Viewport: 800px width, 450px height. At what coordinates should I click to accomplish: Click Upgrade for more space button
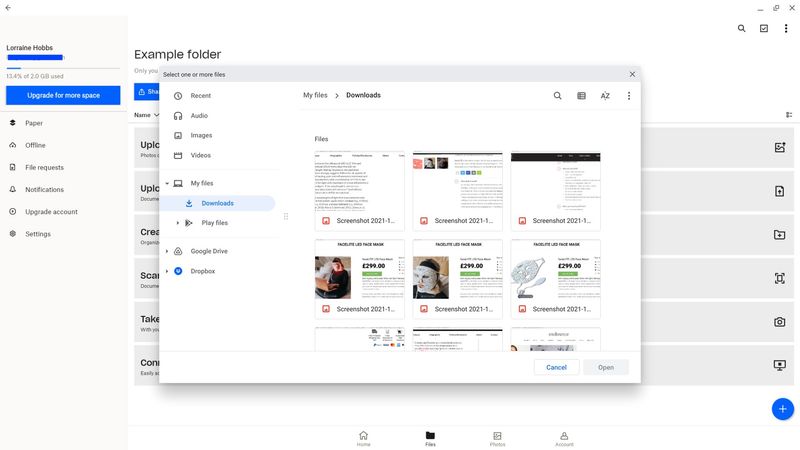tap(63, 95)
